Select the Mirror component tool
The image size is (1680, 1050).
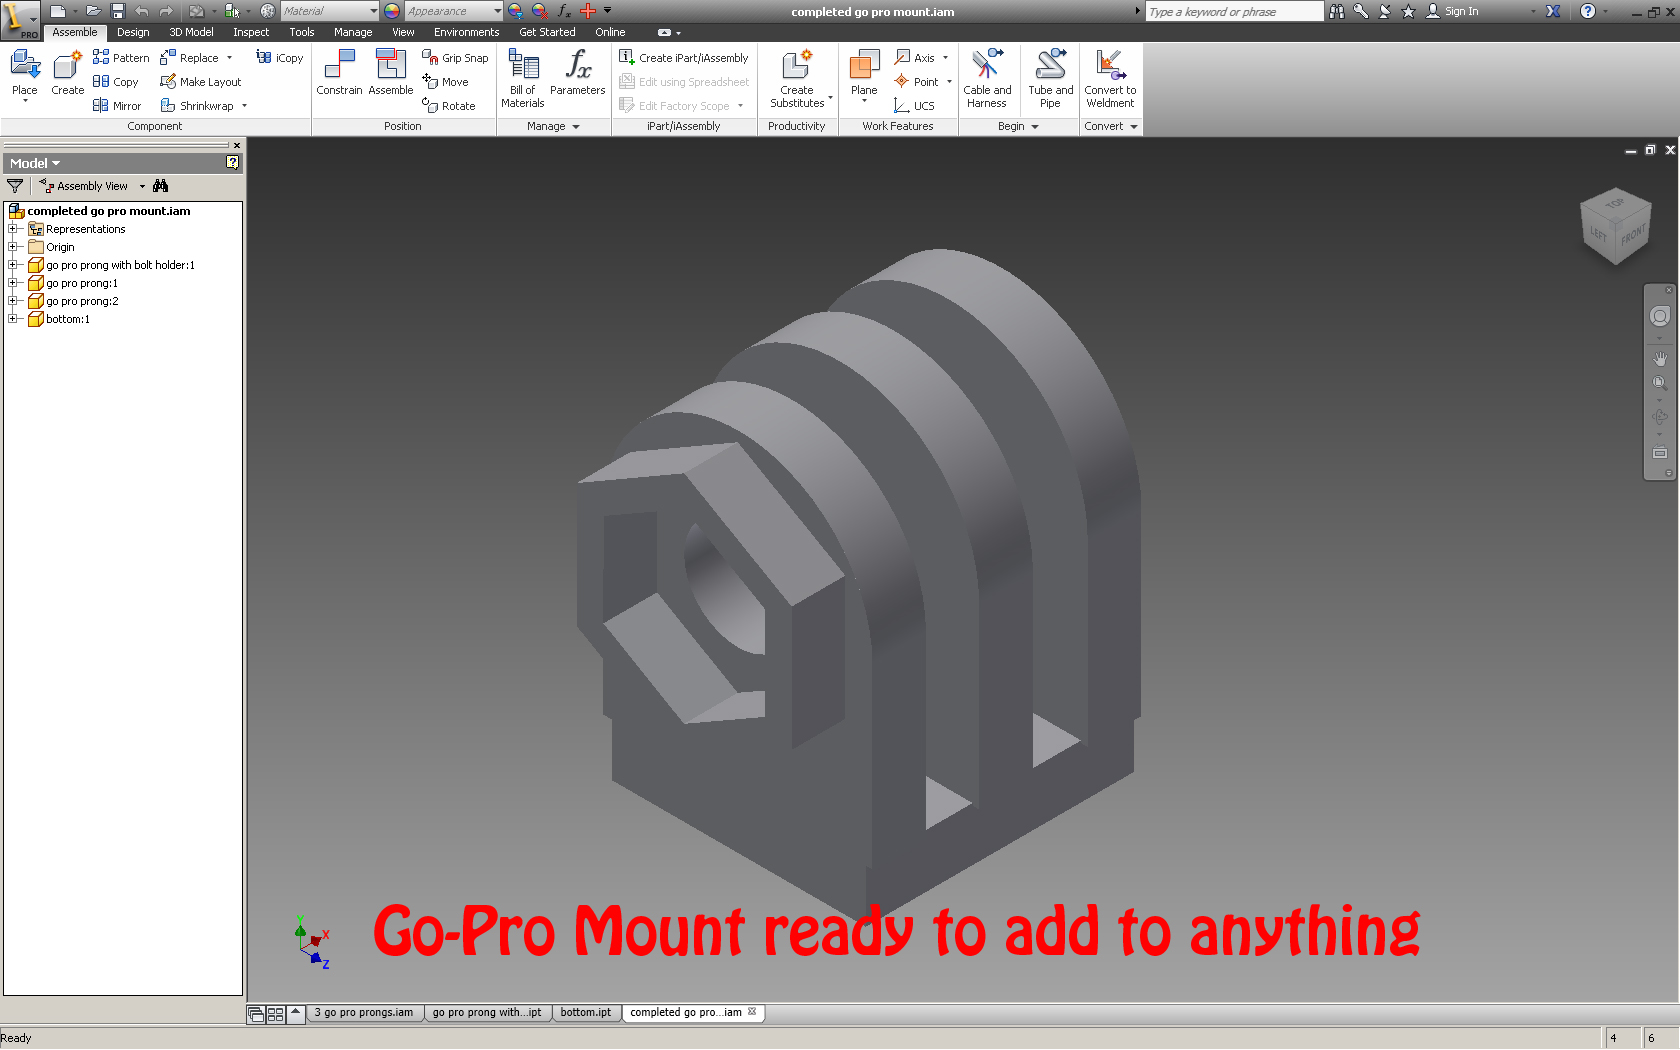point(117,106)
